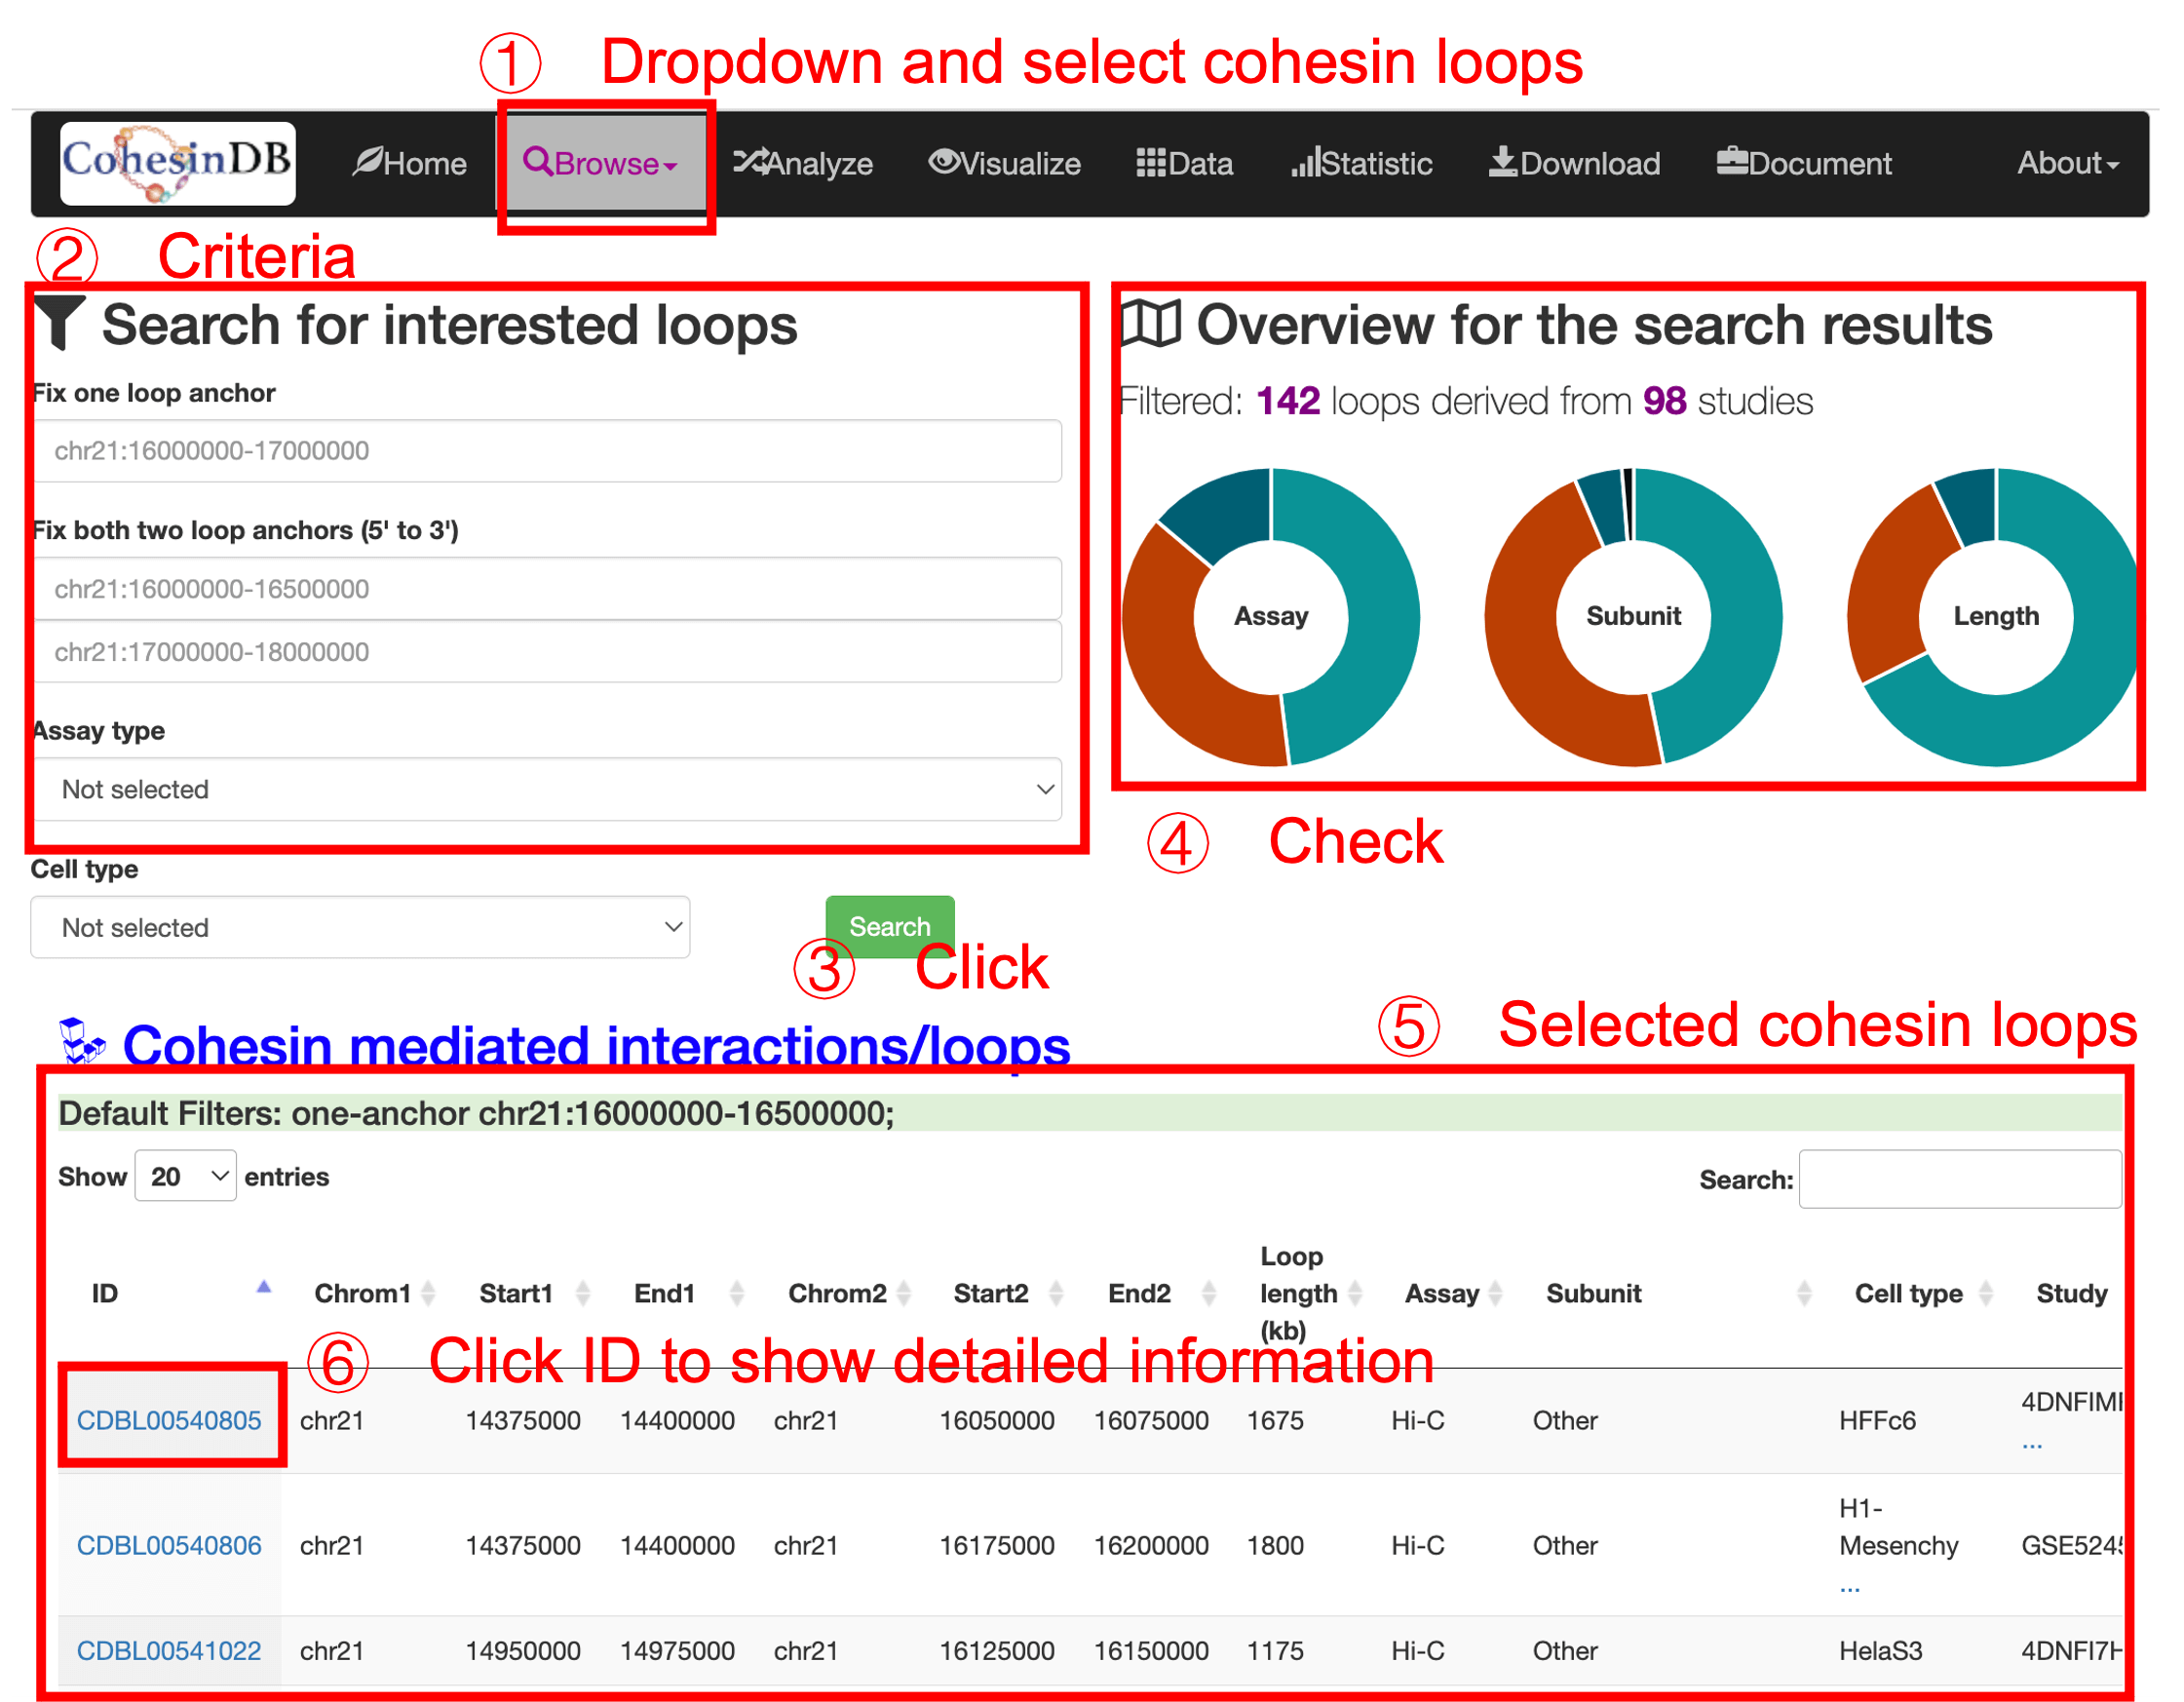This screenshot has width=2184, height=1702.
Task: Change the Show entries count selector
Action: 186,1177
